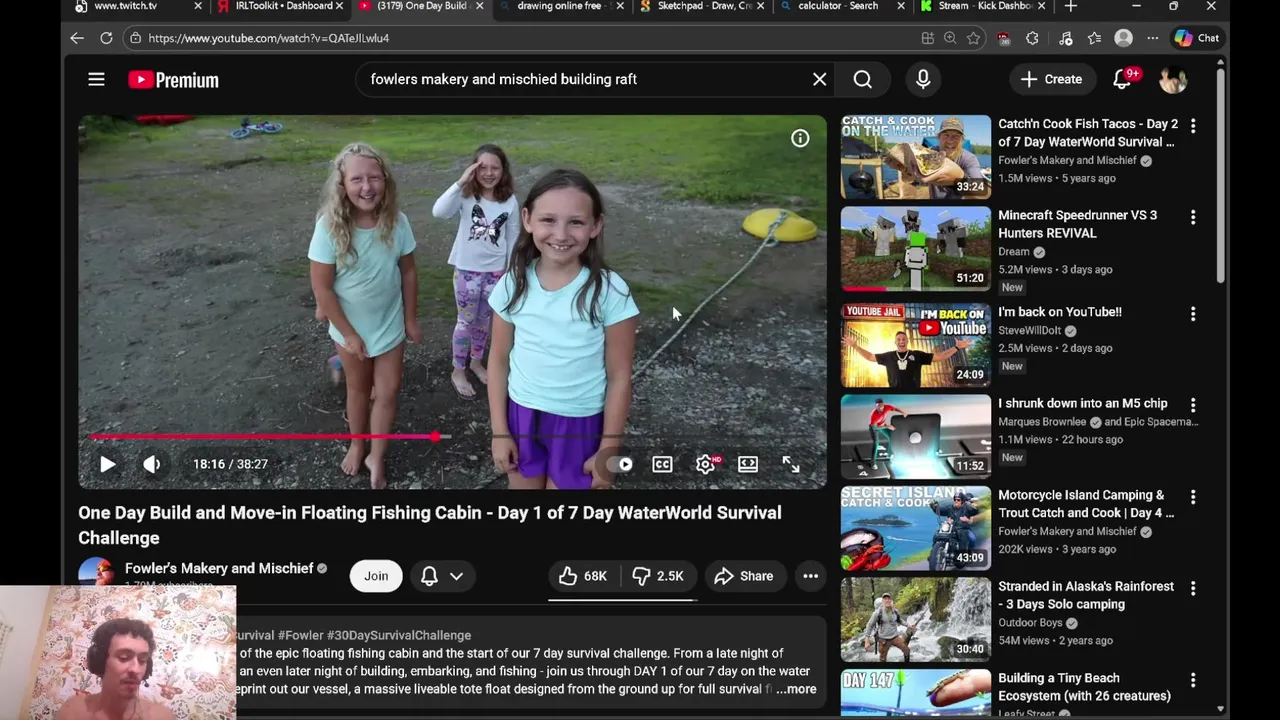Open Catch'n Cook Fish Tacos video
The height and width of the screenshot is (720, 1280).
pyautogui.click(x=1088, y=133)
